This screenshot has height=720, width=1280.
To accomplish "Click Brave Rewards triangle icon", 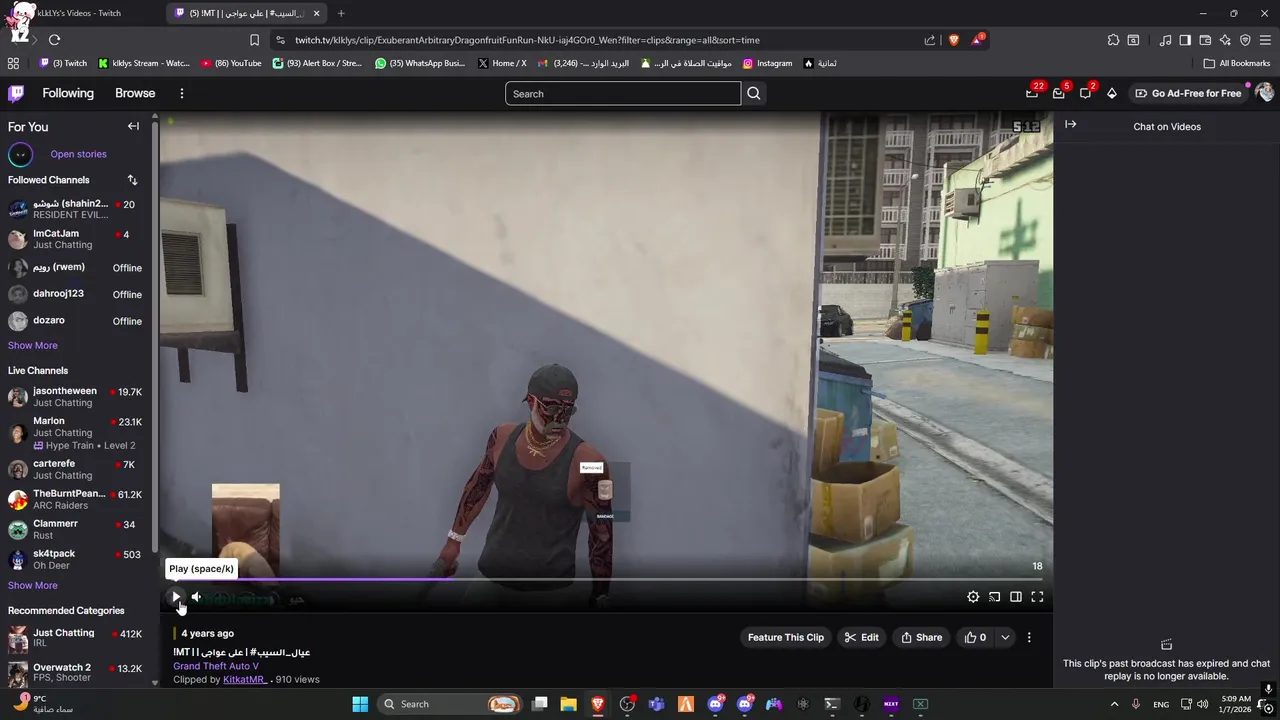I will point(977,40).
